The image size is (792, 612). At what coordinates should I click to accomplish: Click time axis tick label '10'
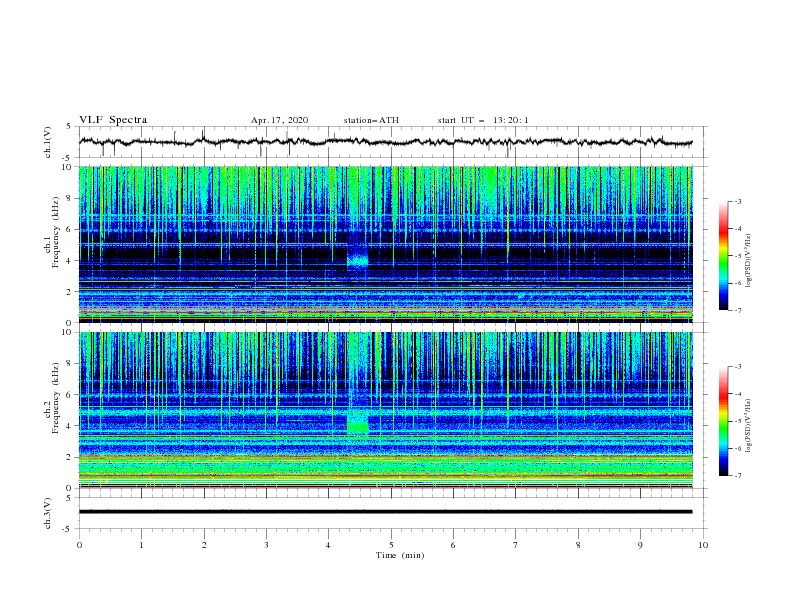(x=703, y=545)
